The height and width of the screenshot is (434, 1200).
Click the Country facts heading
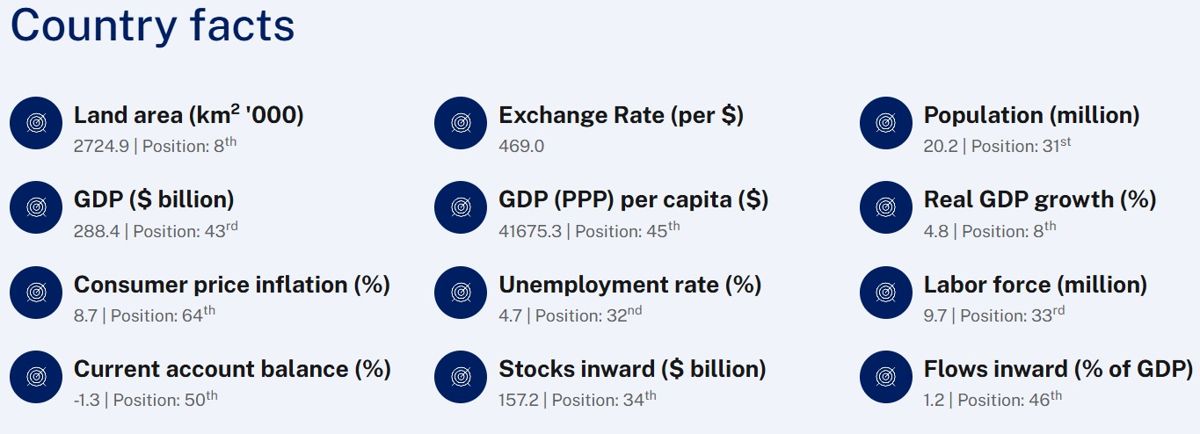click(x=153, y=26)
